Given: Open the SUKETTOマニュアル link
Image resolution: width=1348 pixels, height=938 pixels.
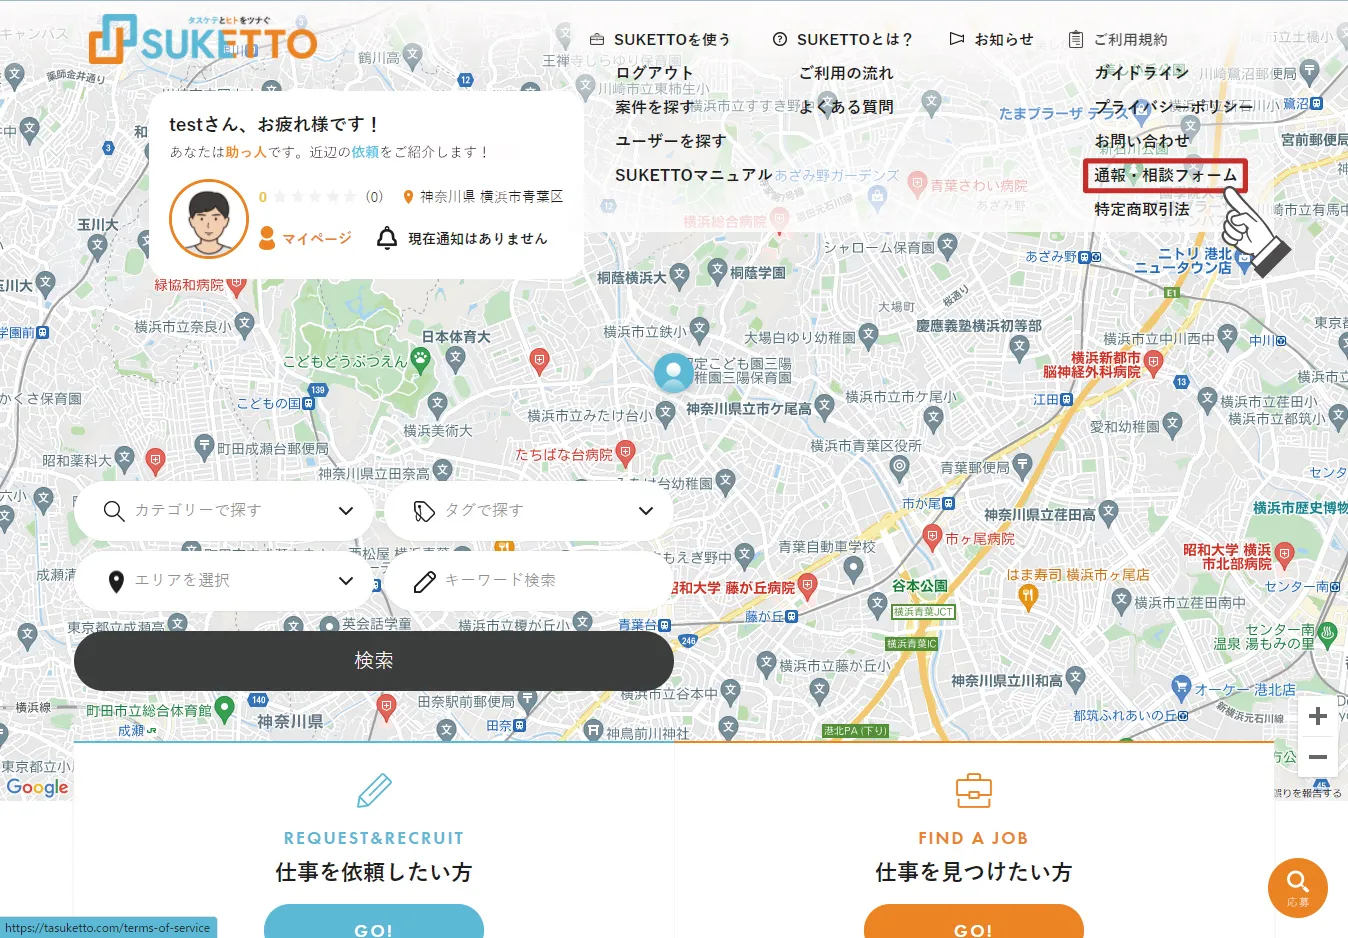Looking at the screenshot, I should click(693, 175).
